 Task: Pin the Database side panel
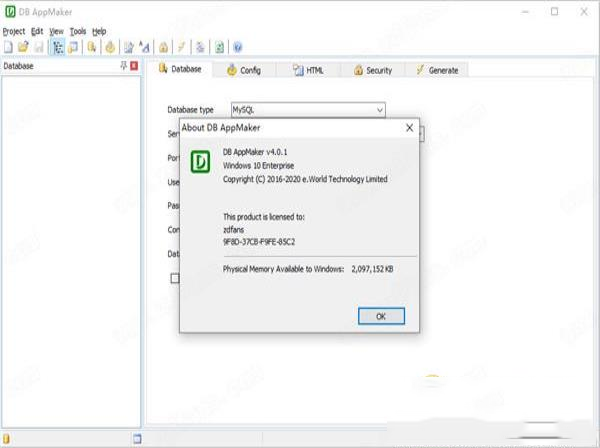click(x=124, y=65)
